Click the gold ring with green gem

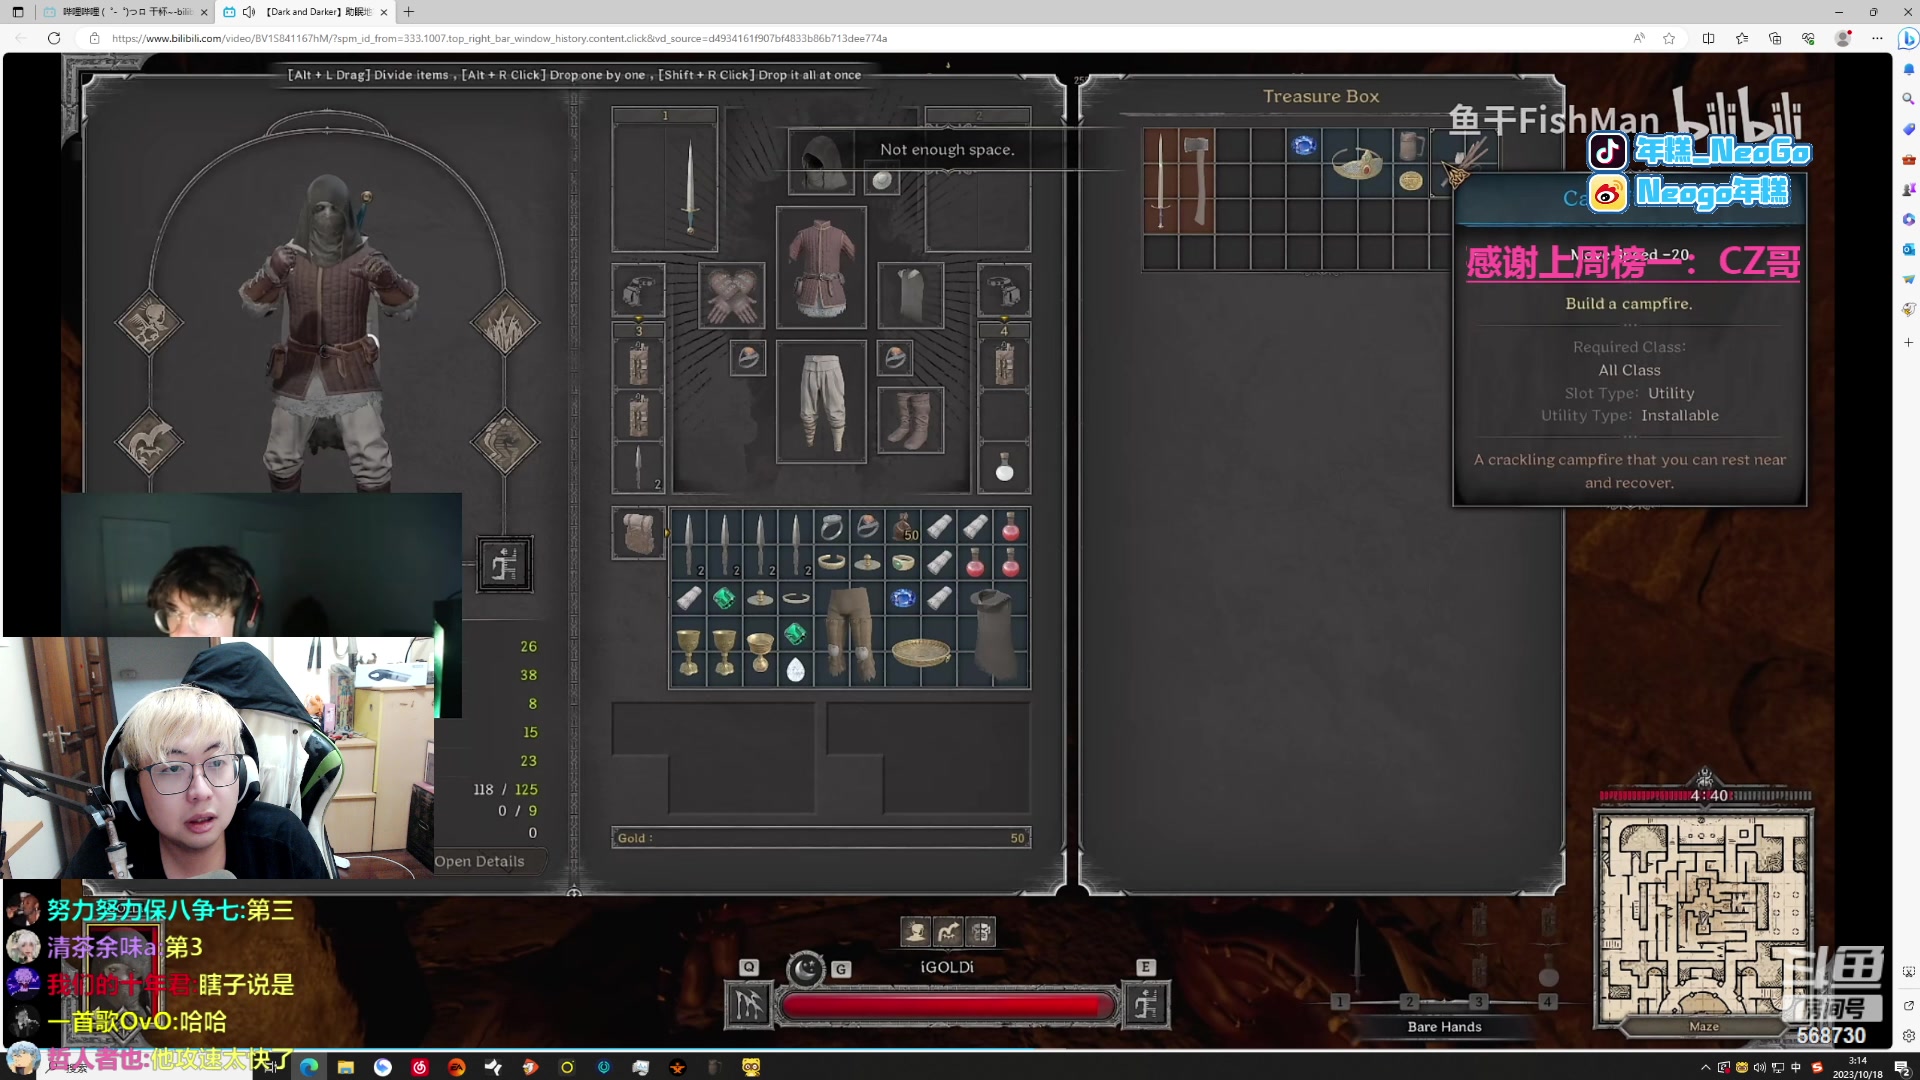(903, 563)
